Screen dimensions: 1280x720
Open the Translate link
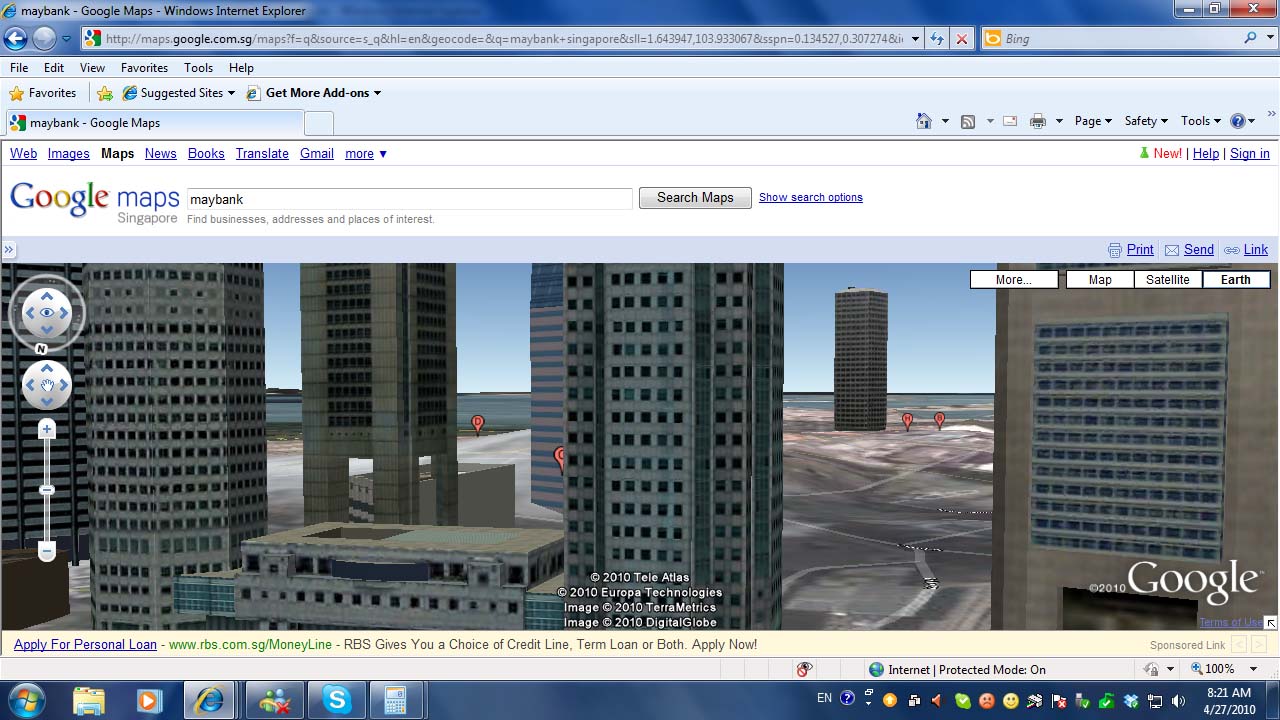(x=262, y=153)
